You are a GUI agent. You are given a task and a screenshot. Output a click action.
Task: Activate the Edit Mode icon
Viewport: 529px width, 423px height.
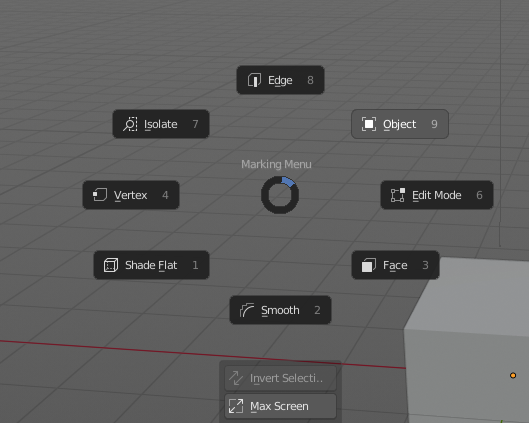[x=398, y=195]
